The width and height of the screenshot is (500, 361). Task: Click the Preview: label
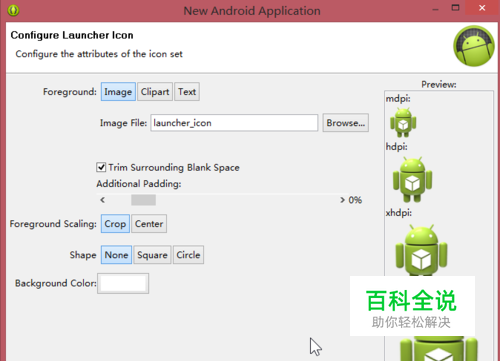pos(439,84)
